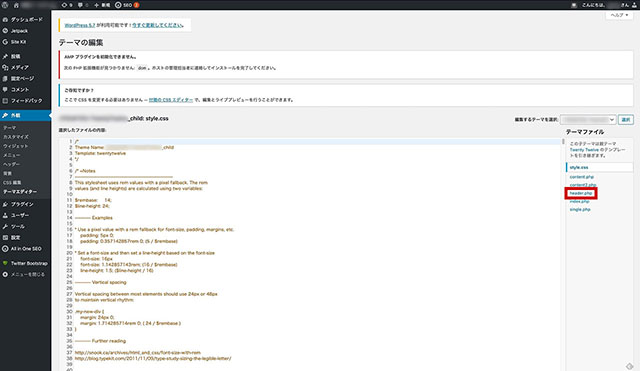Click the blog.typekit.com URL in the code

pos(153,358)
